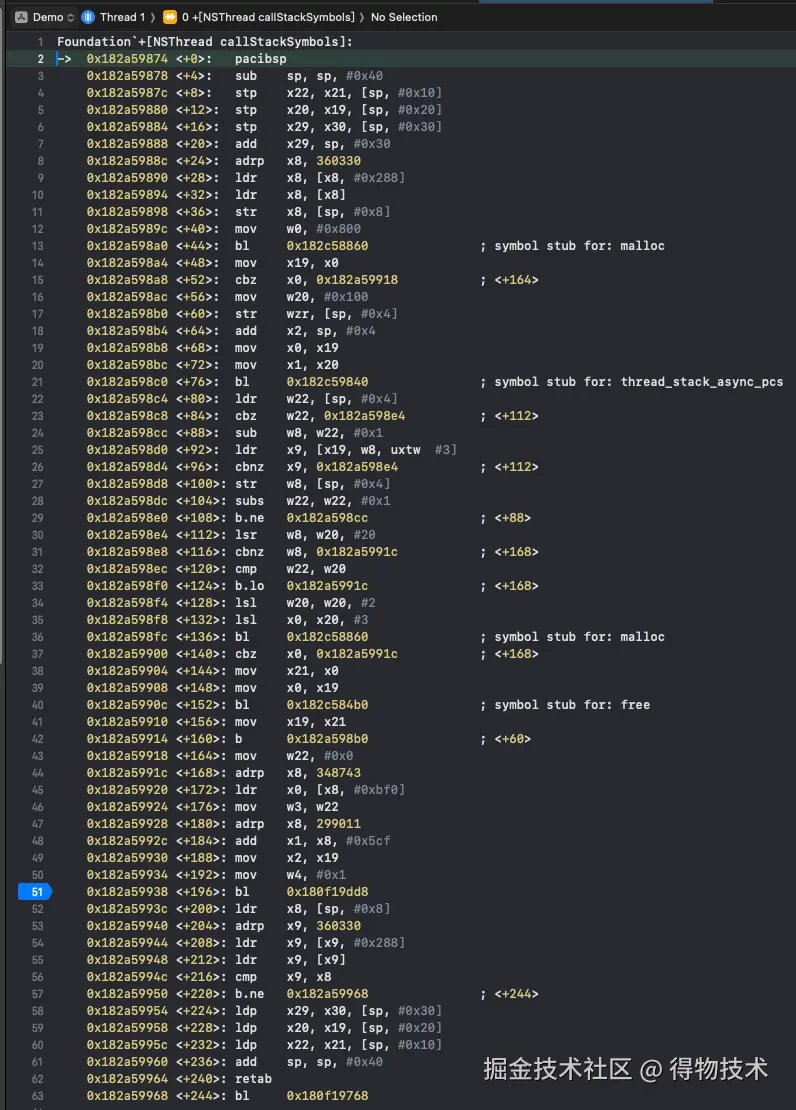Click the thread_stack_async_pcs symbol stub comment
The height and width of the screenshot is (1110, 796).
[632, 382]
